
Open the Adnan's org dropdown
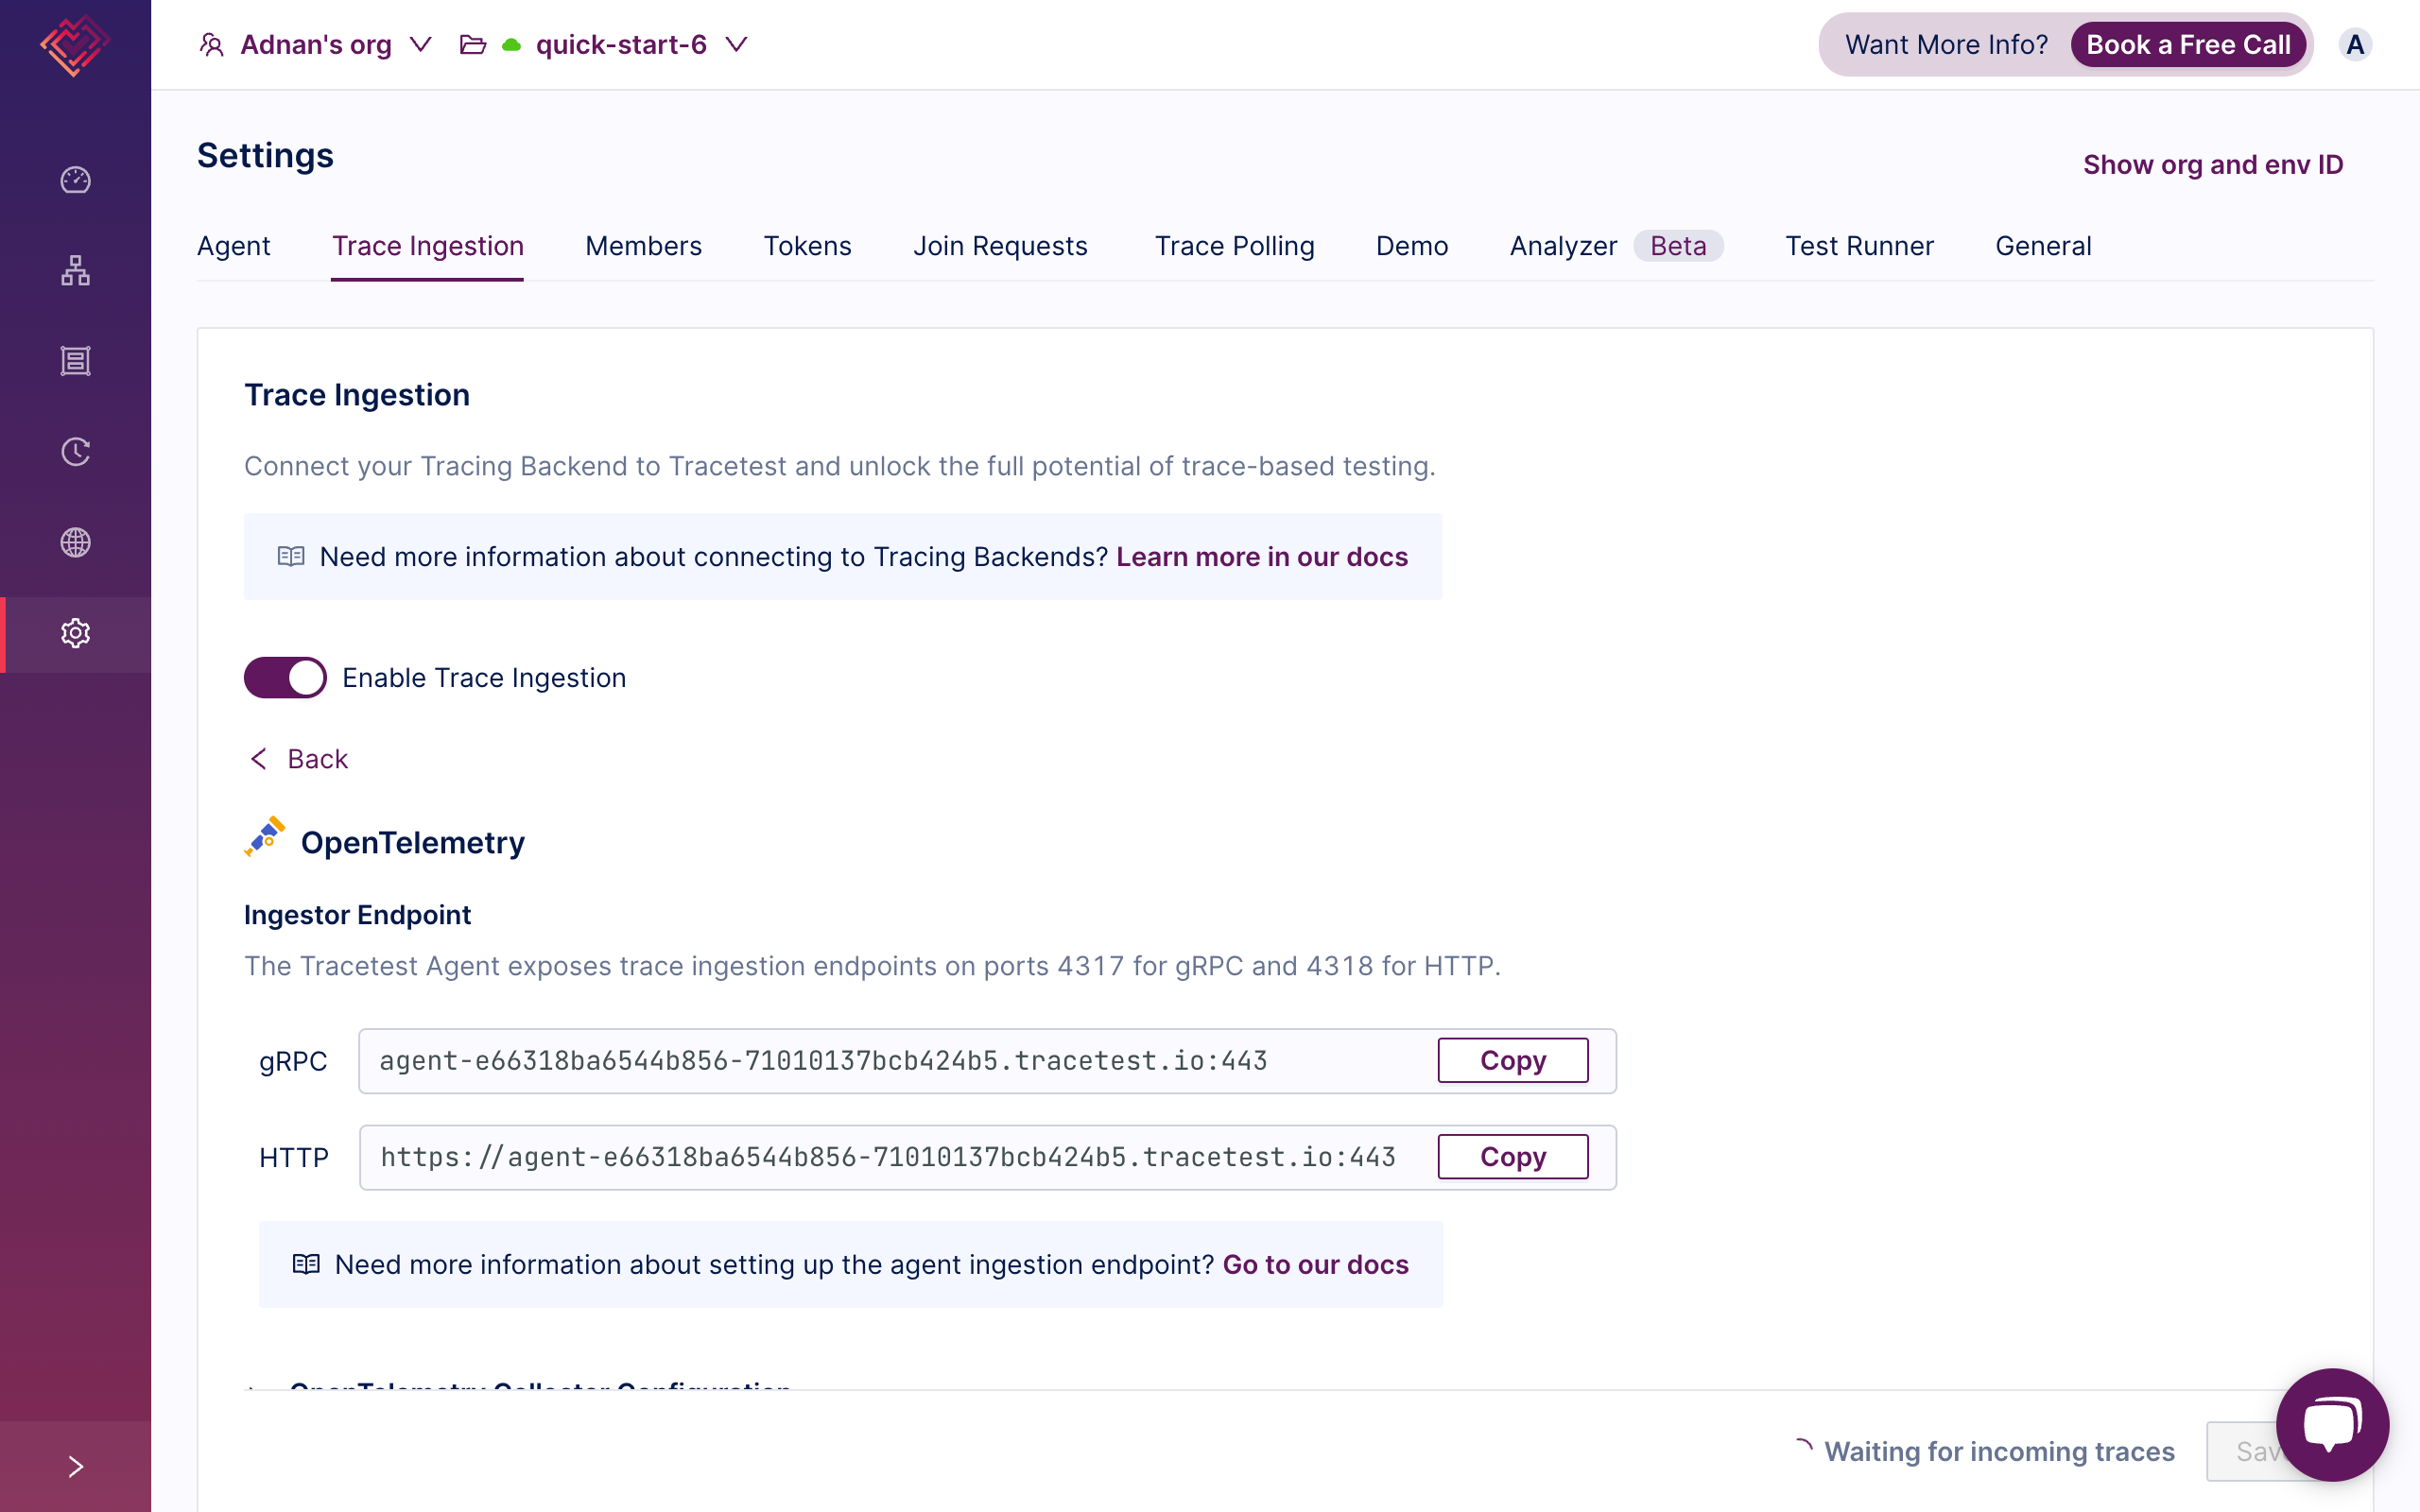(316, 45)
